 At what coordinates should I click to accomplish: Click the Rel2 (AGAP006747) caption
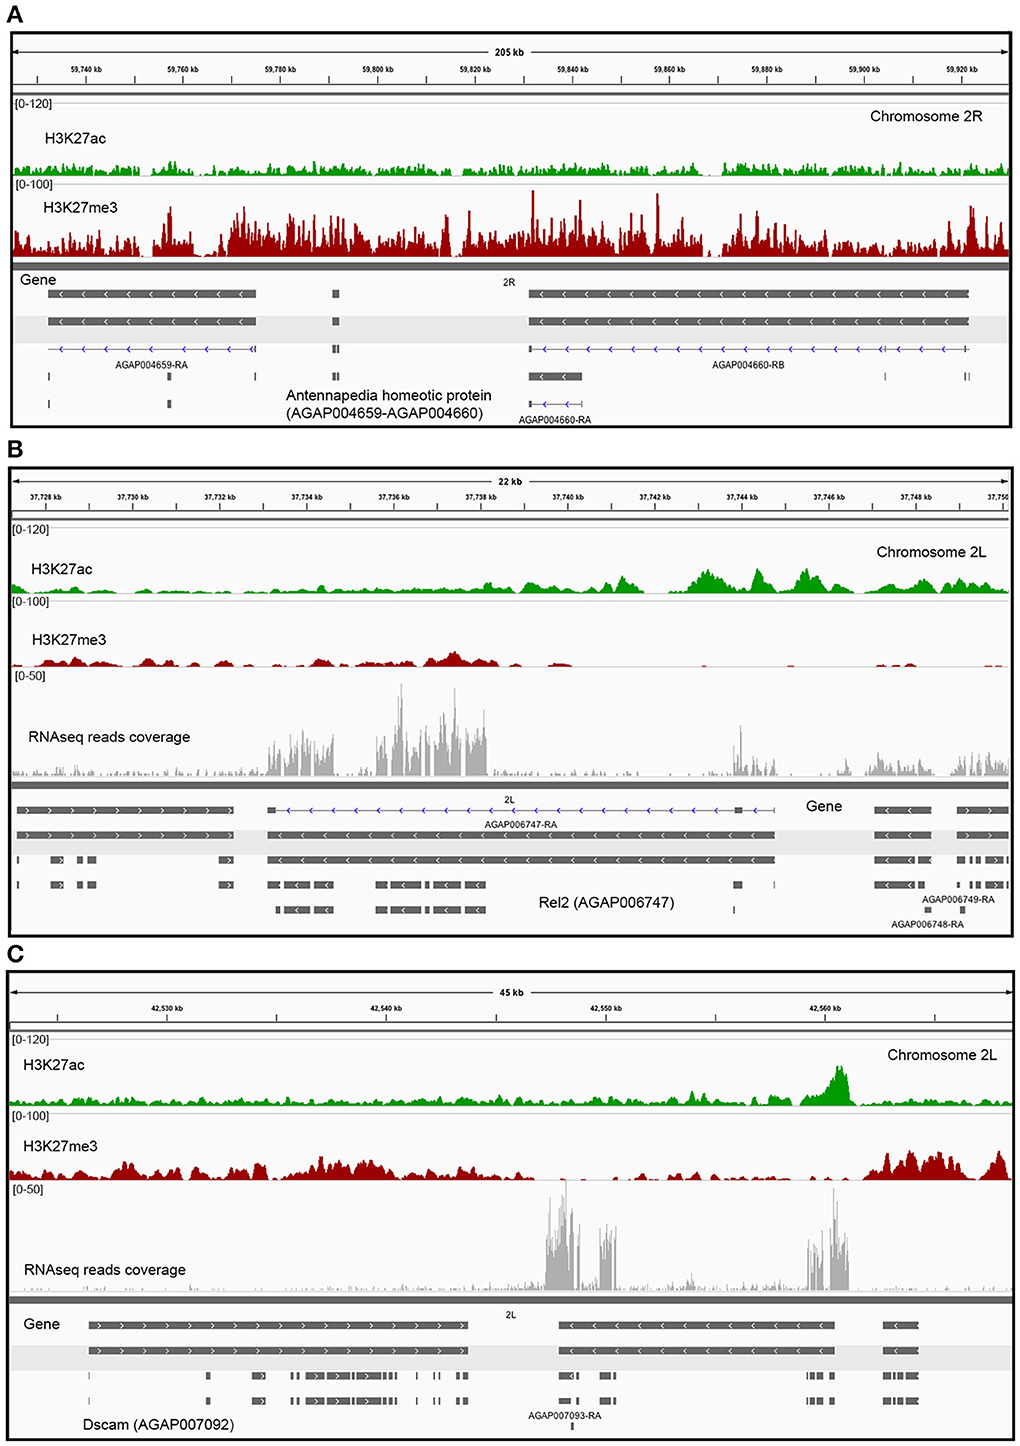tap(606, 903)
